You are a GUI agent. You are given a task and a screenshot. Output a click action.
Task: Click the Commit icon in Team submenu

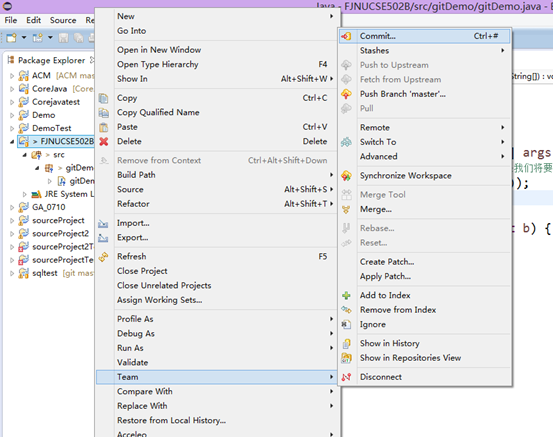coord(346,36)
